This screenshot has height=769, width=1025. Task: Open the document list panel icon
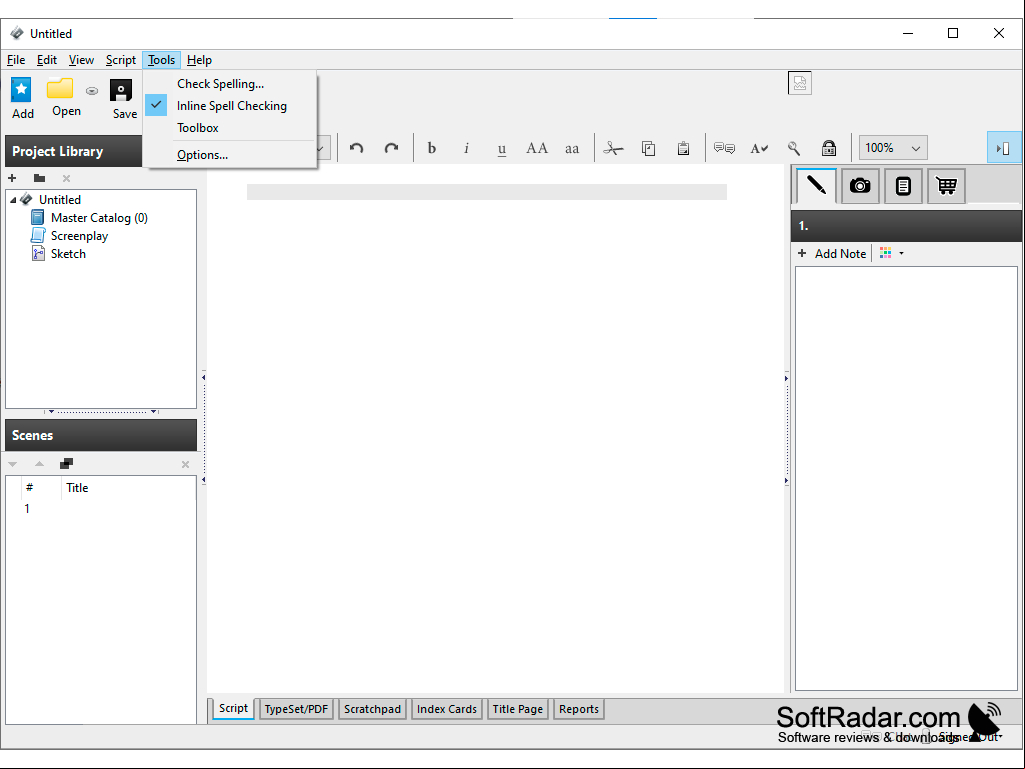pyautogui.click(x=903, y=186)
